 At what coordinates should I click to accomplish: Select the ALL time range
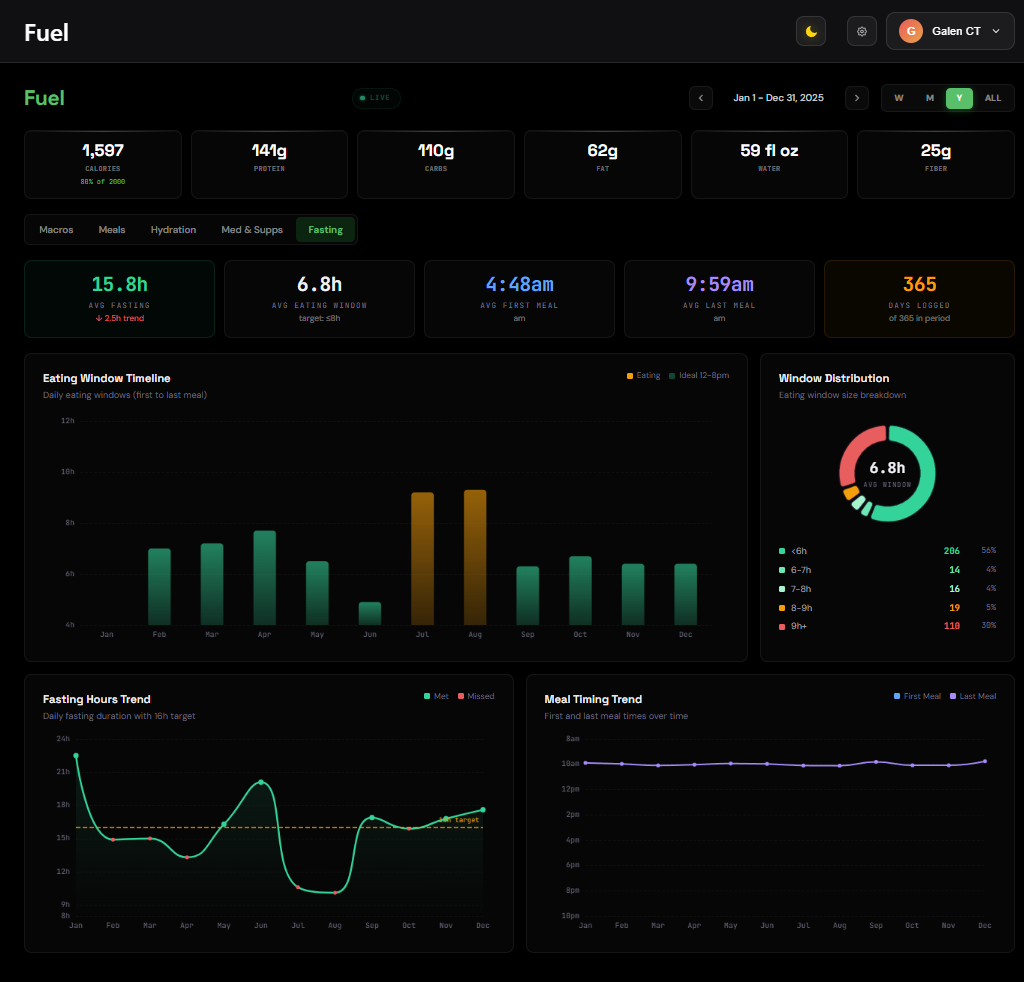[993, 98]
